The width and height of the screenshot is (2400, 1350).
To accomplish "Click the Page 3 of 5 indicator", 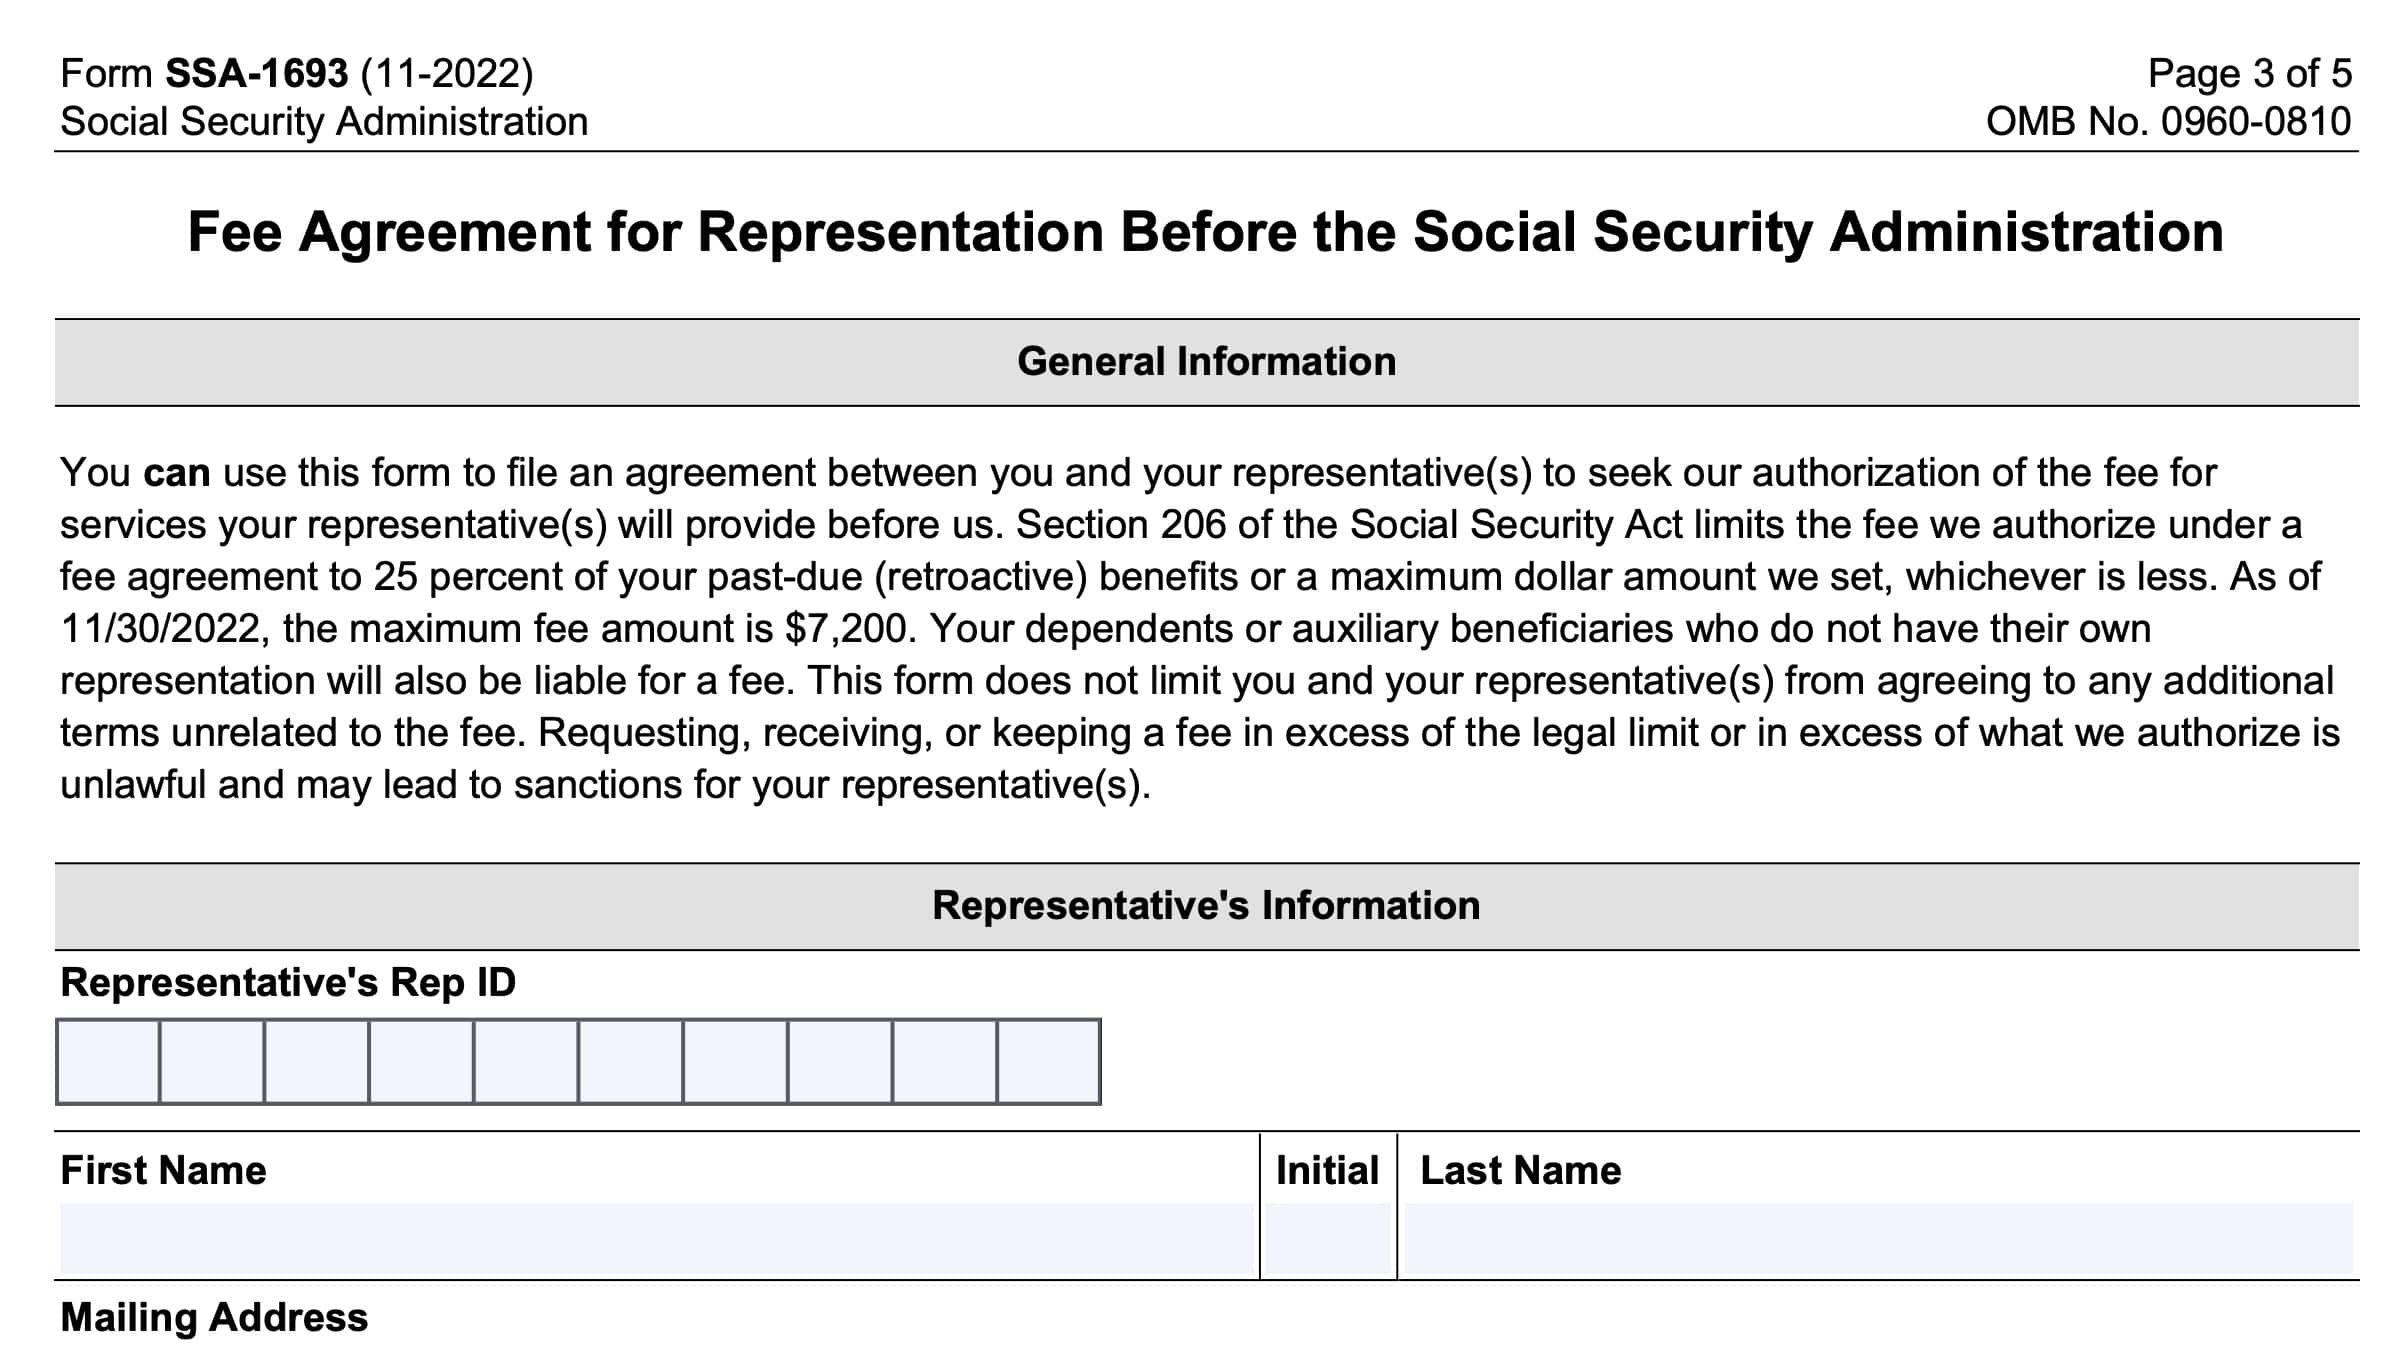I will point(2249,74).
